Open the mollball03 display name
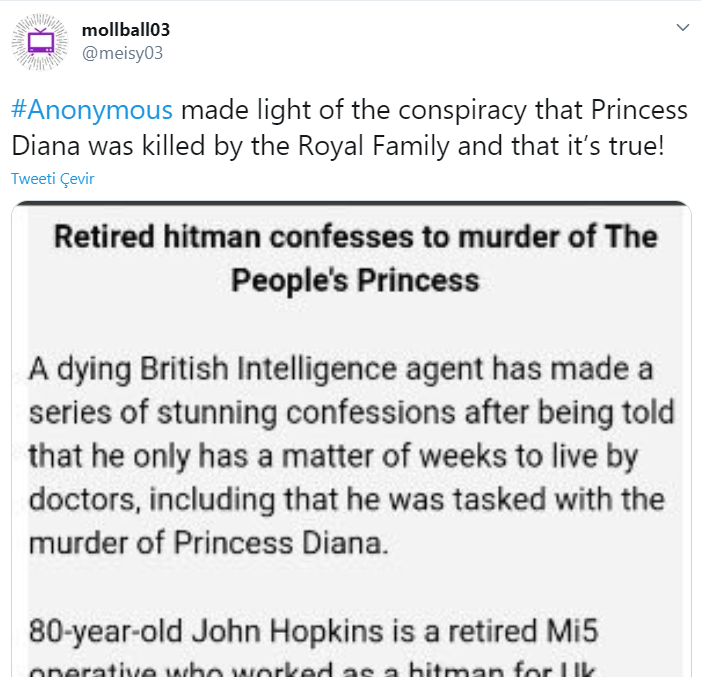 point(132,30)
